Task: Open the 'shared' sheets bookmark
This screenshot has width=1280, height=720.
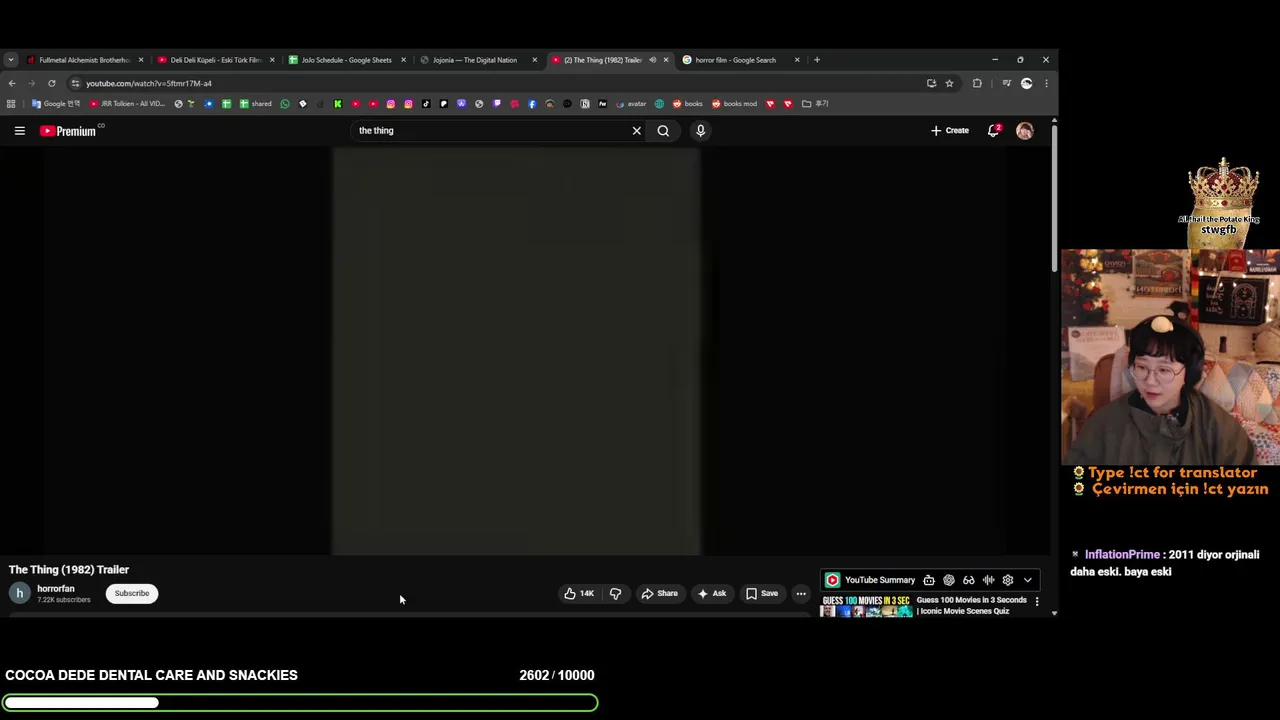Action: 255,104
